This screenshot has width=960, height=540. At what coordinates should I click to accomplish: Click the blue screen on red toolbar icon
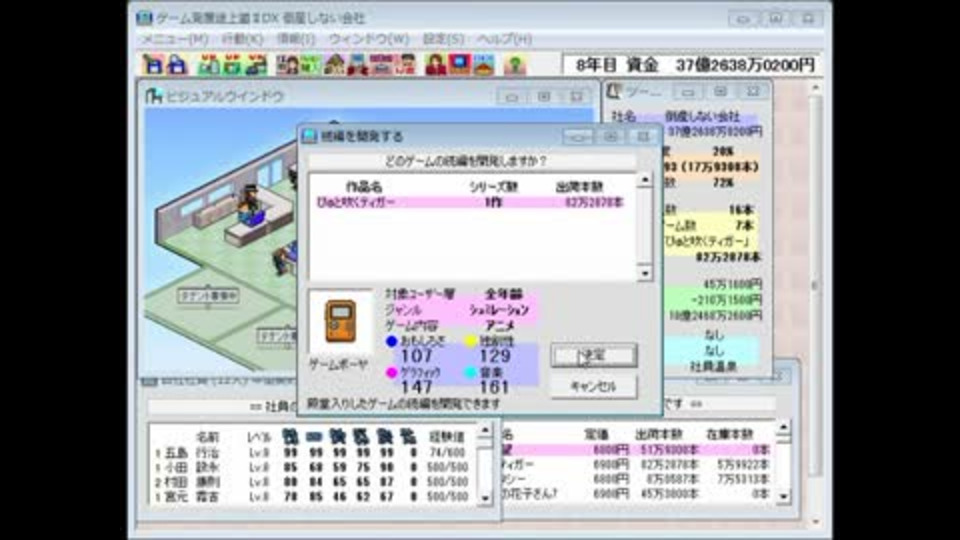point(459,64)
